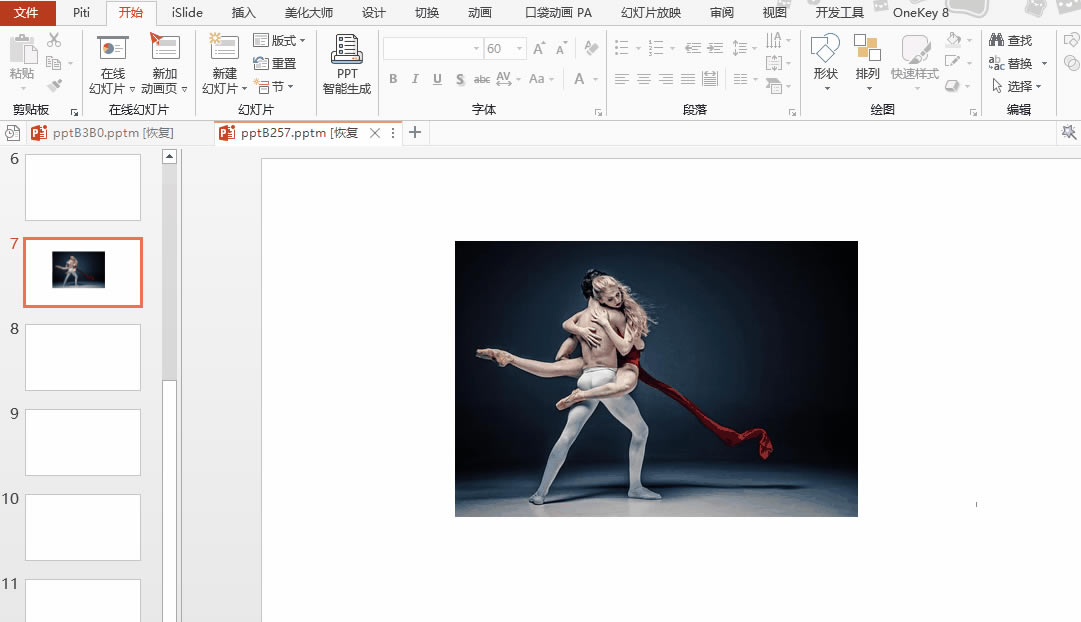Open the font size dropdown
The height and width of the screenshot is (622, 1081).
pyautogui.click(x=517, y=48)
